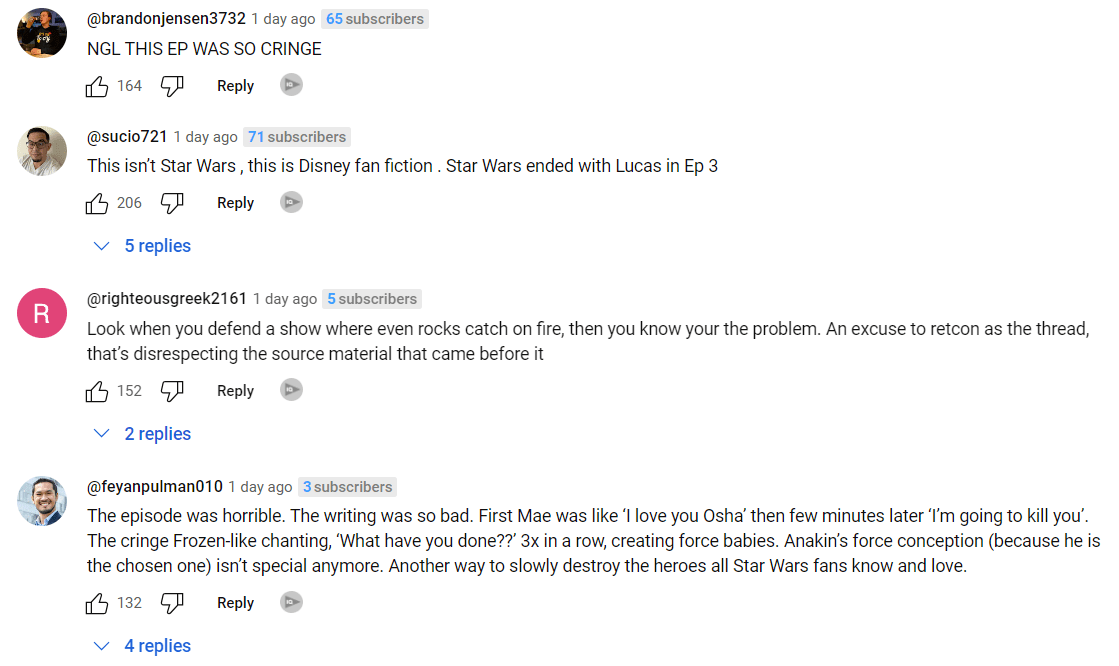The image size is (1119, 666).
Task: Dislike @righteousgreek2161's comment
Action: (172, 392)
